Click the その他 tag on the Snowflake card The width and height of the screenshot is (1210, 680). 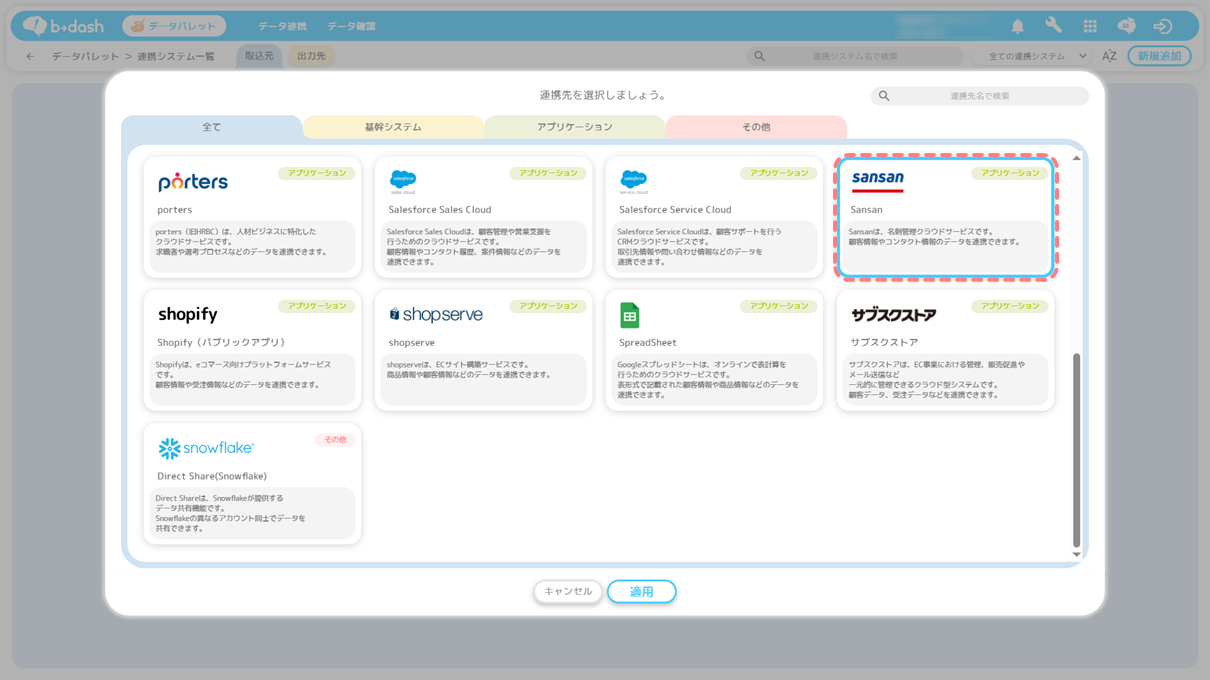pyautogui.click(x=334, y=440)
